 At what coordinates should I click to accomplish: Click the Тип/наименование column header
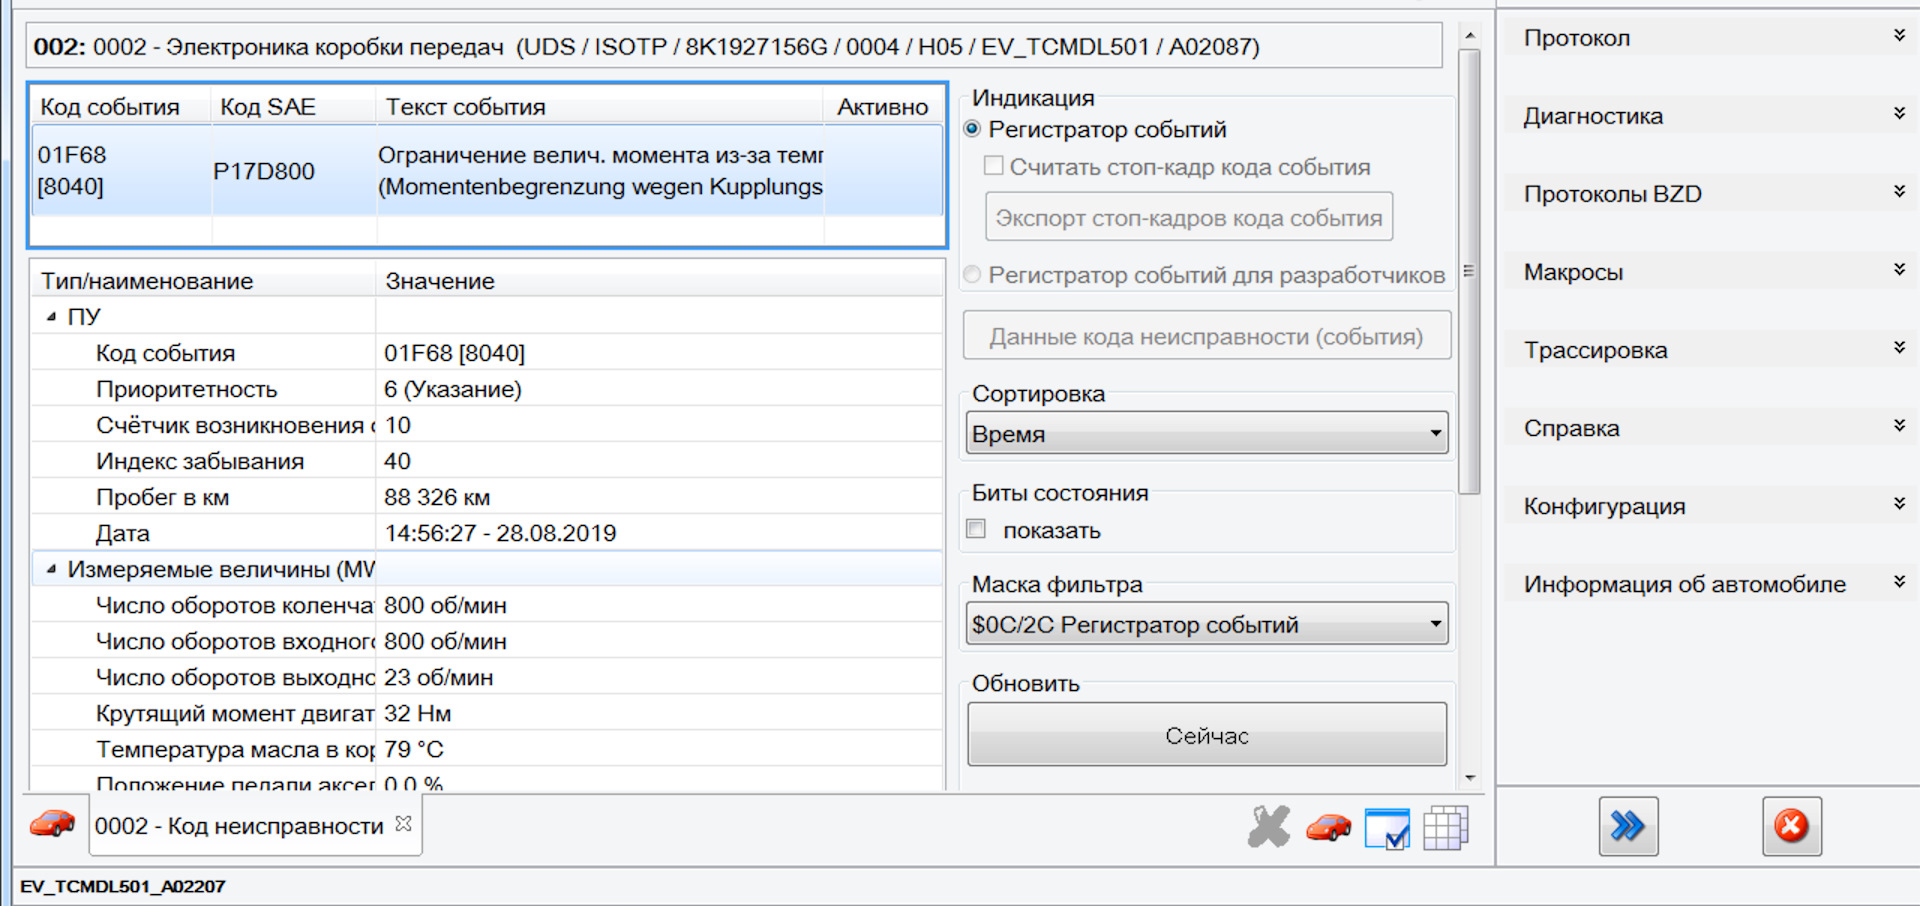203,281
